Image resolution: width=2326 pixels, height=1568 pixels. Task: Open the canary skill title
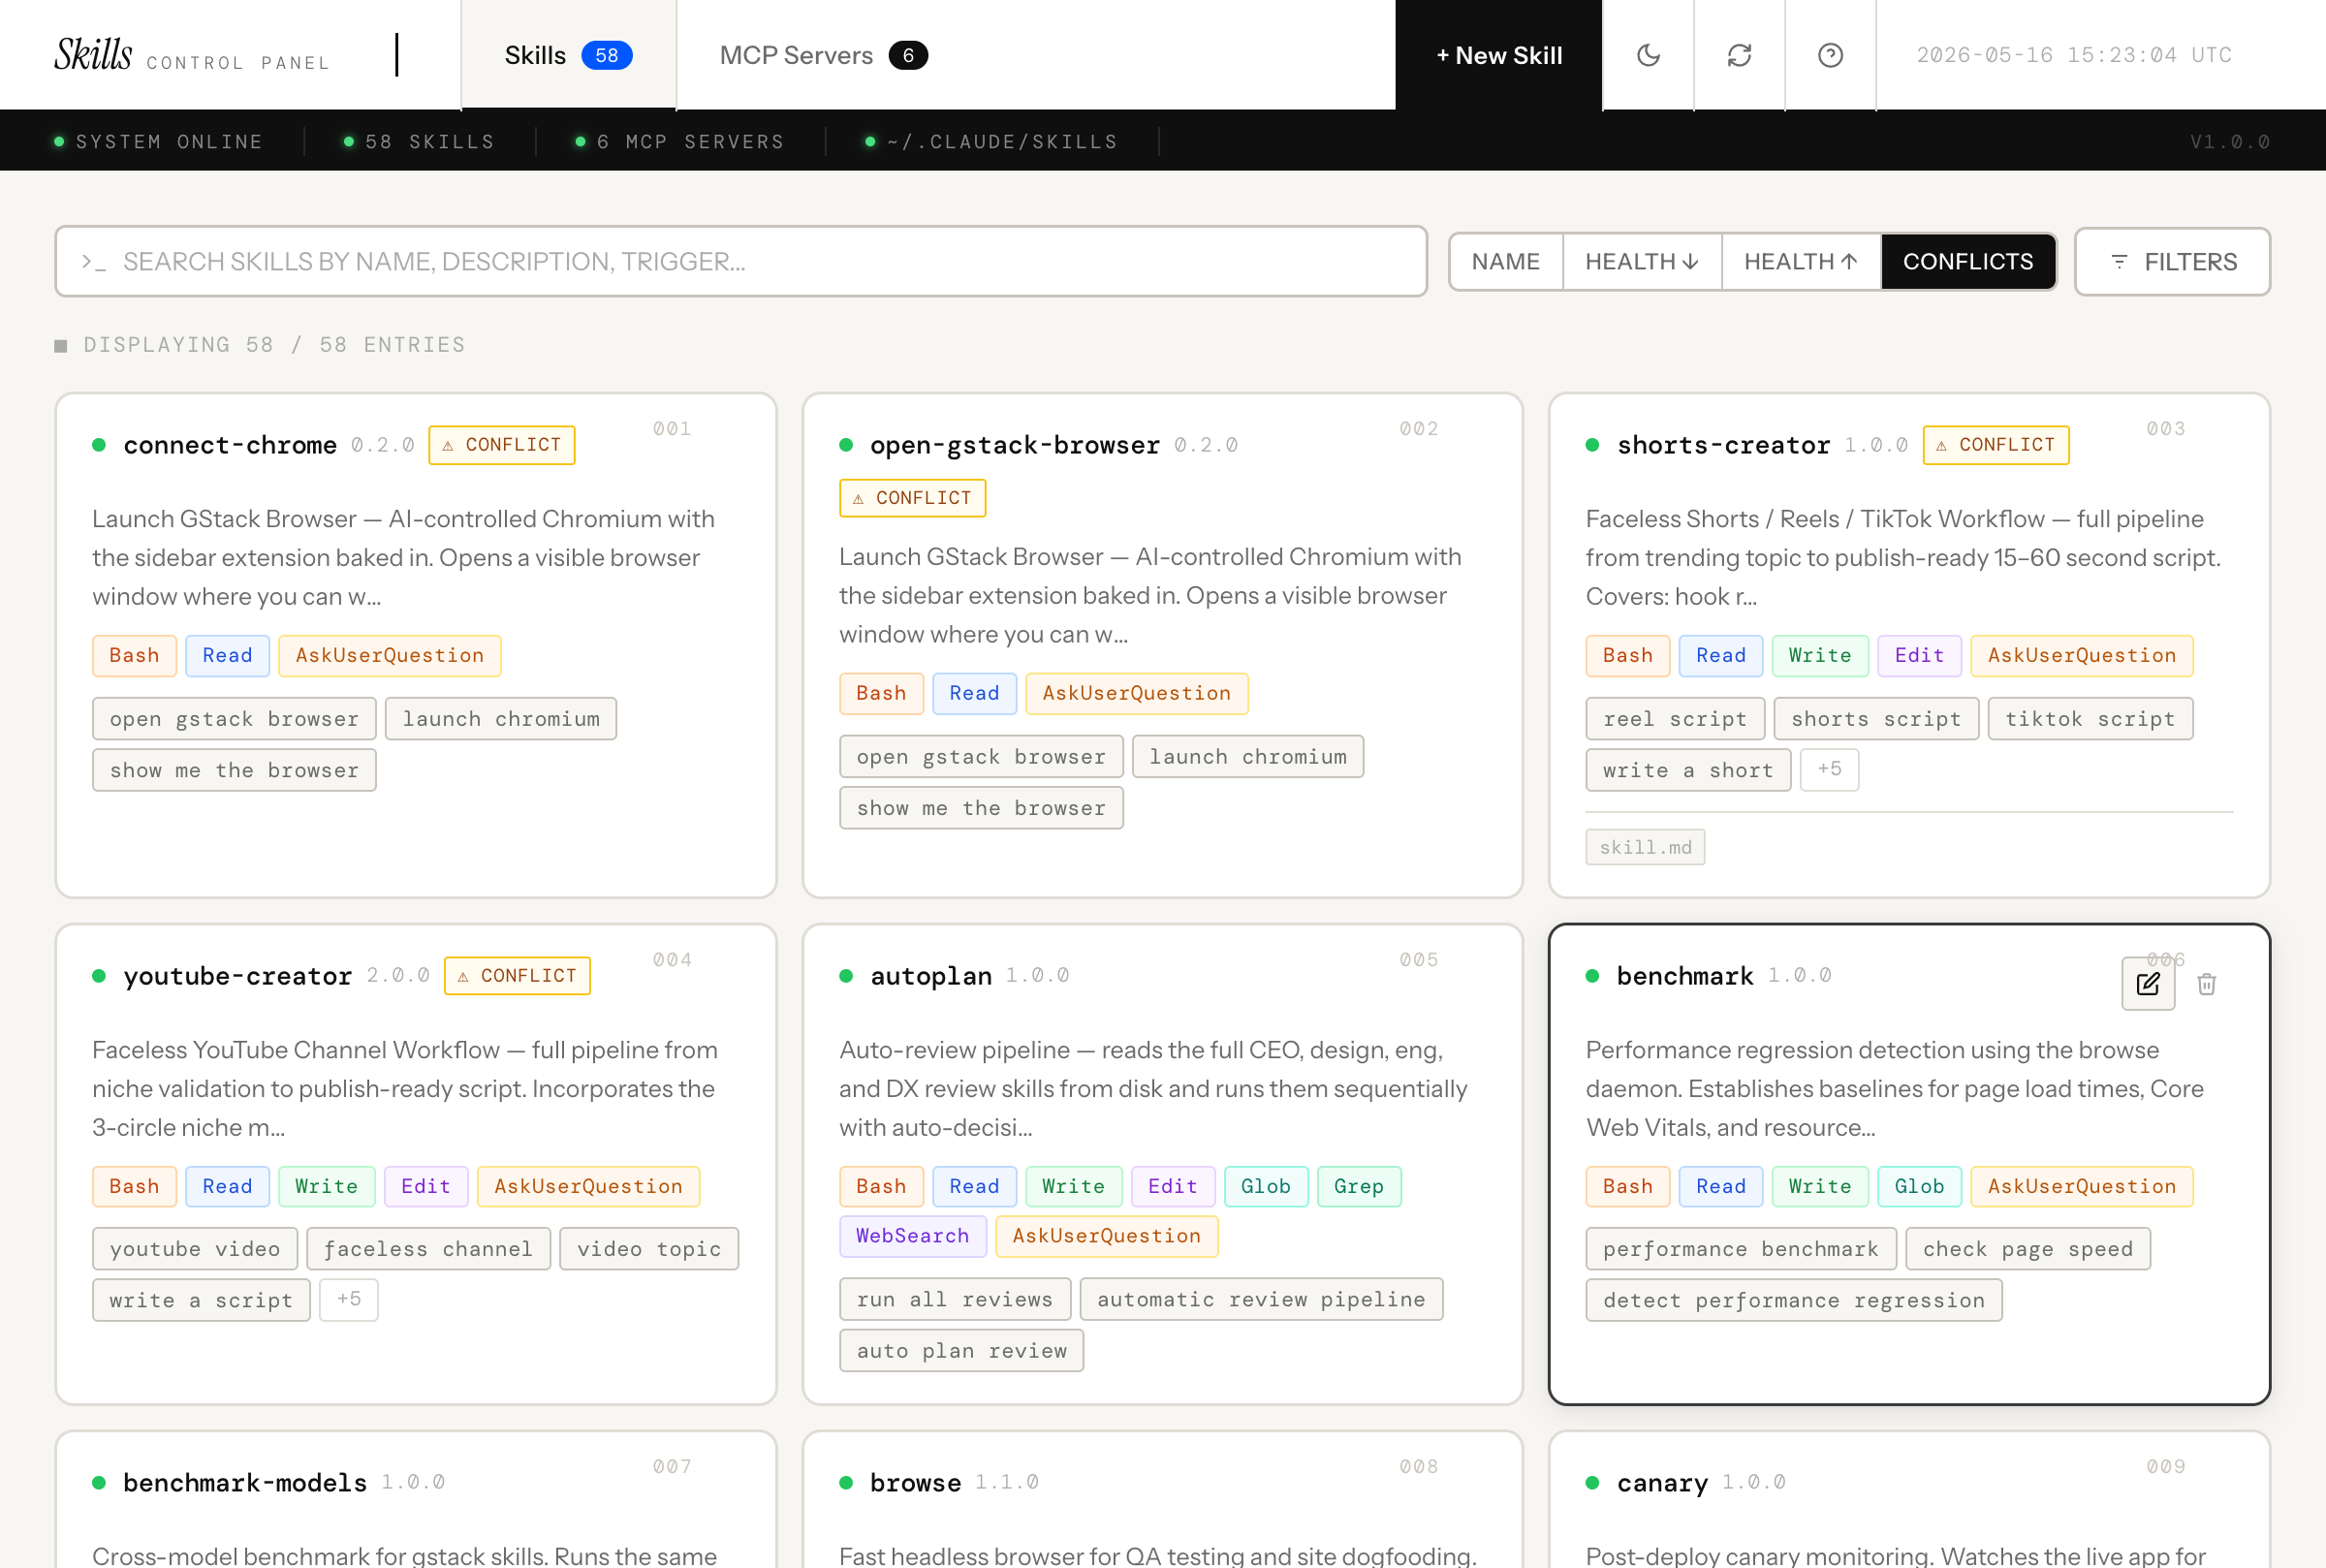pyautogui.click(x=1662, y=1483)
